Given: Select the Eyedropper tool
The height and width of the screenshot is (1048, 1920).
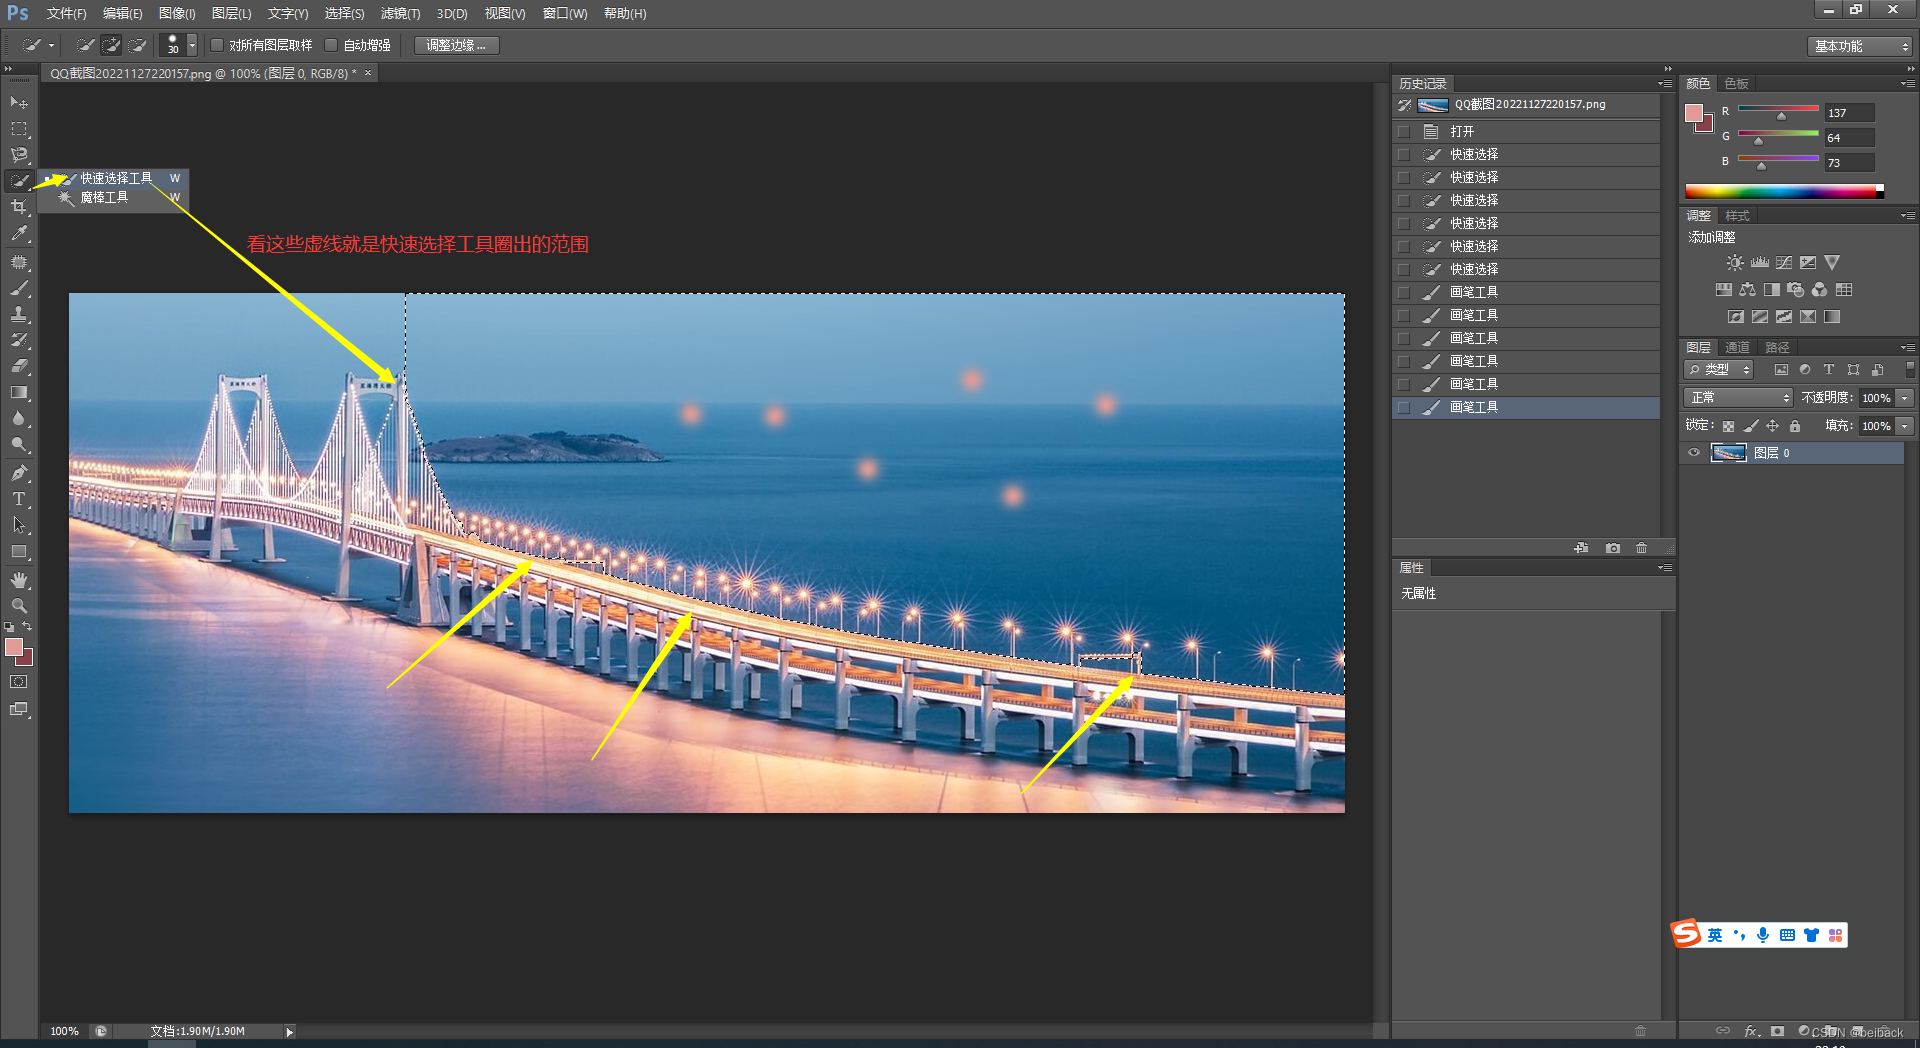Looking at the screenshot, I should [19, 234].
